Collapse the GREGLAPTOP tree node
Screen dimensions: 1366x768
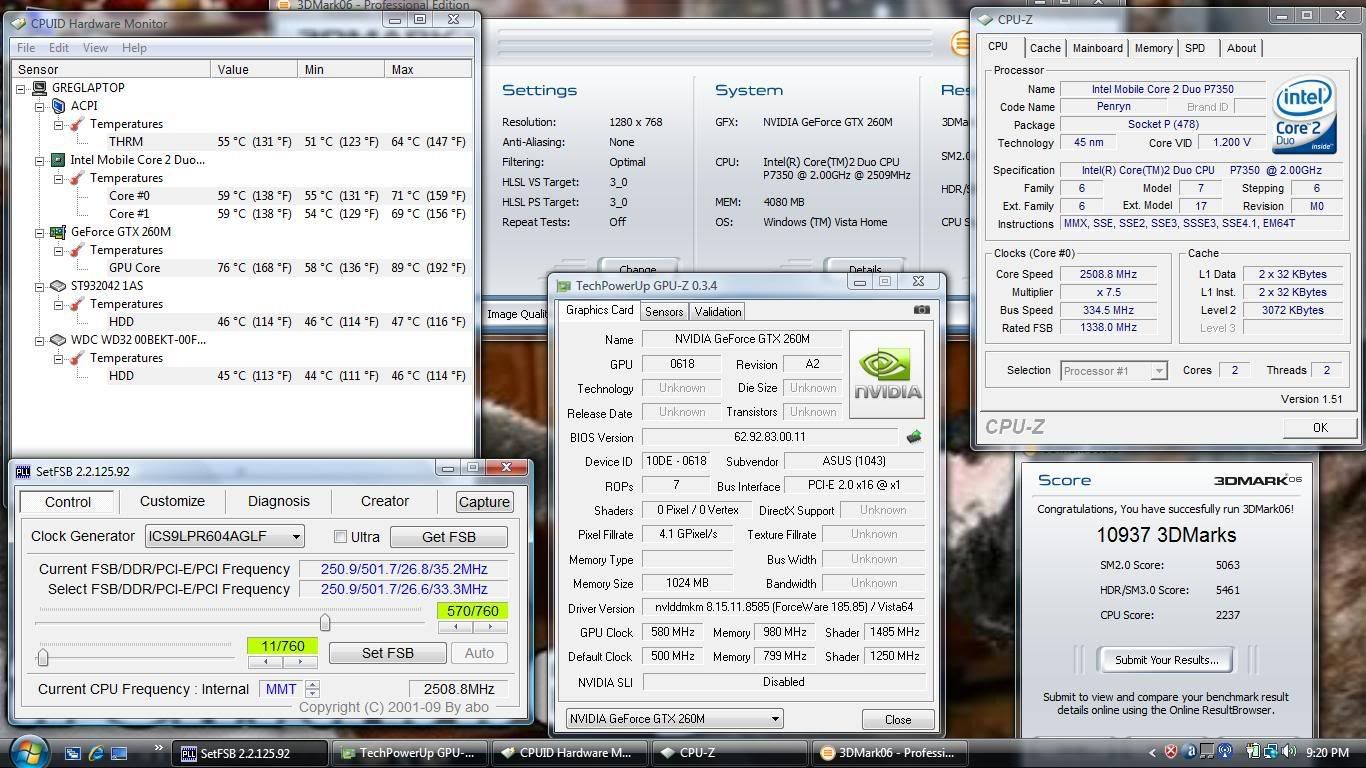point(21,88)
